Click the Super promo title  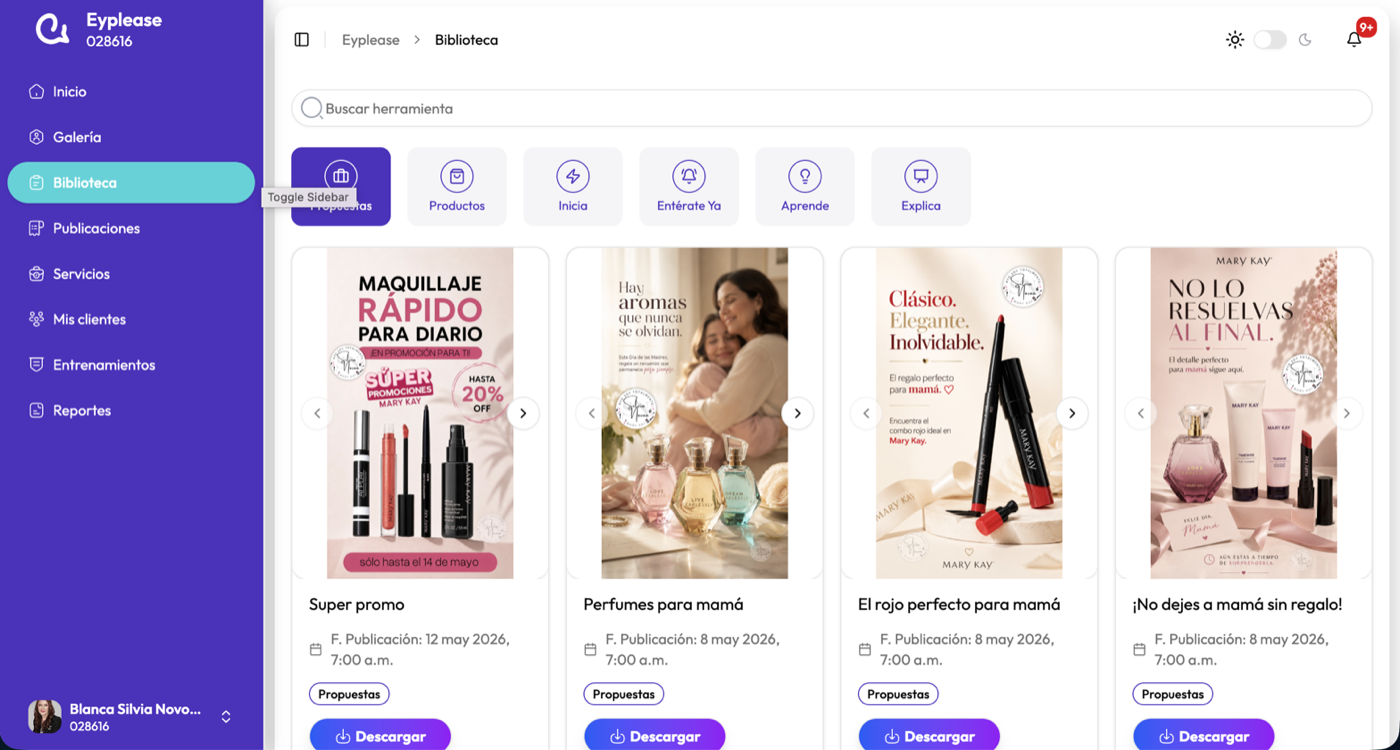click(x=357, y=605)
